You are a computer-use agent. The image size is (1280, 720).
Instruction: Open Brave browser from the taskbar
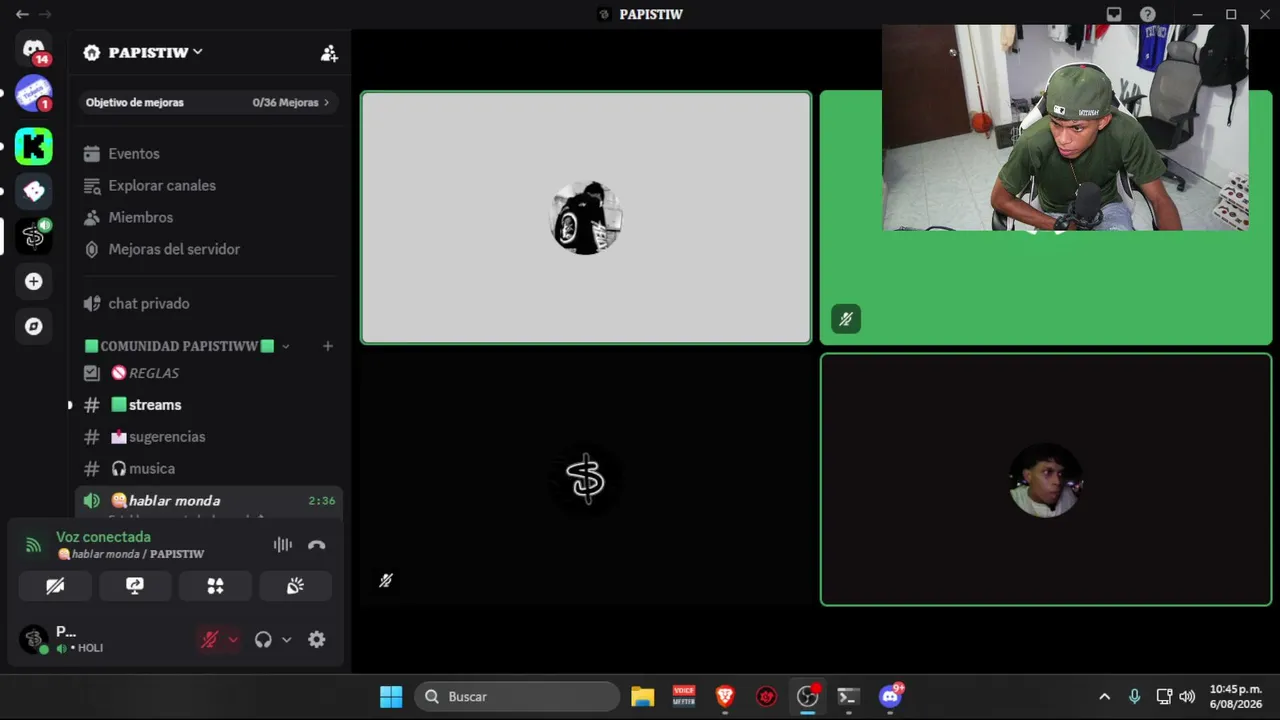(725, 697)
